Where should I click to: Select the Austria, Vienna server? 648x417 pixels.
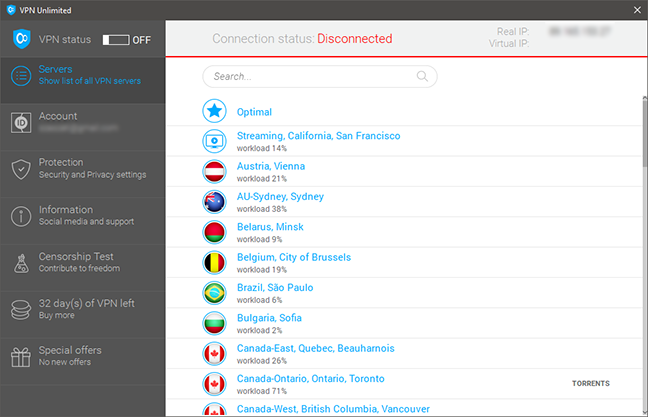tap(406, 172)
